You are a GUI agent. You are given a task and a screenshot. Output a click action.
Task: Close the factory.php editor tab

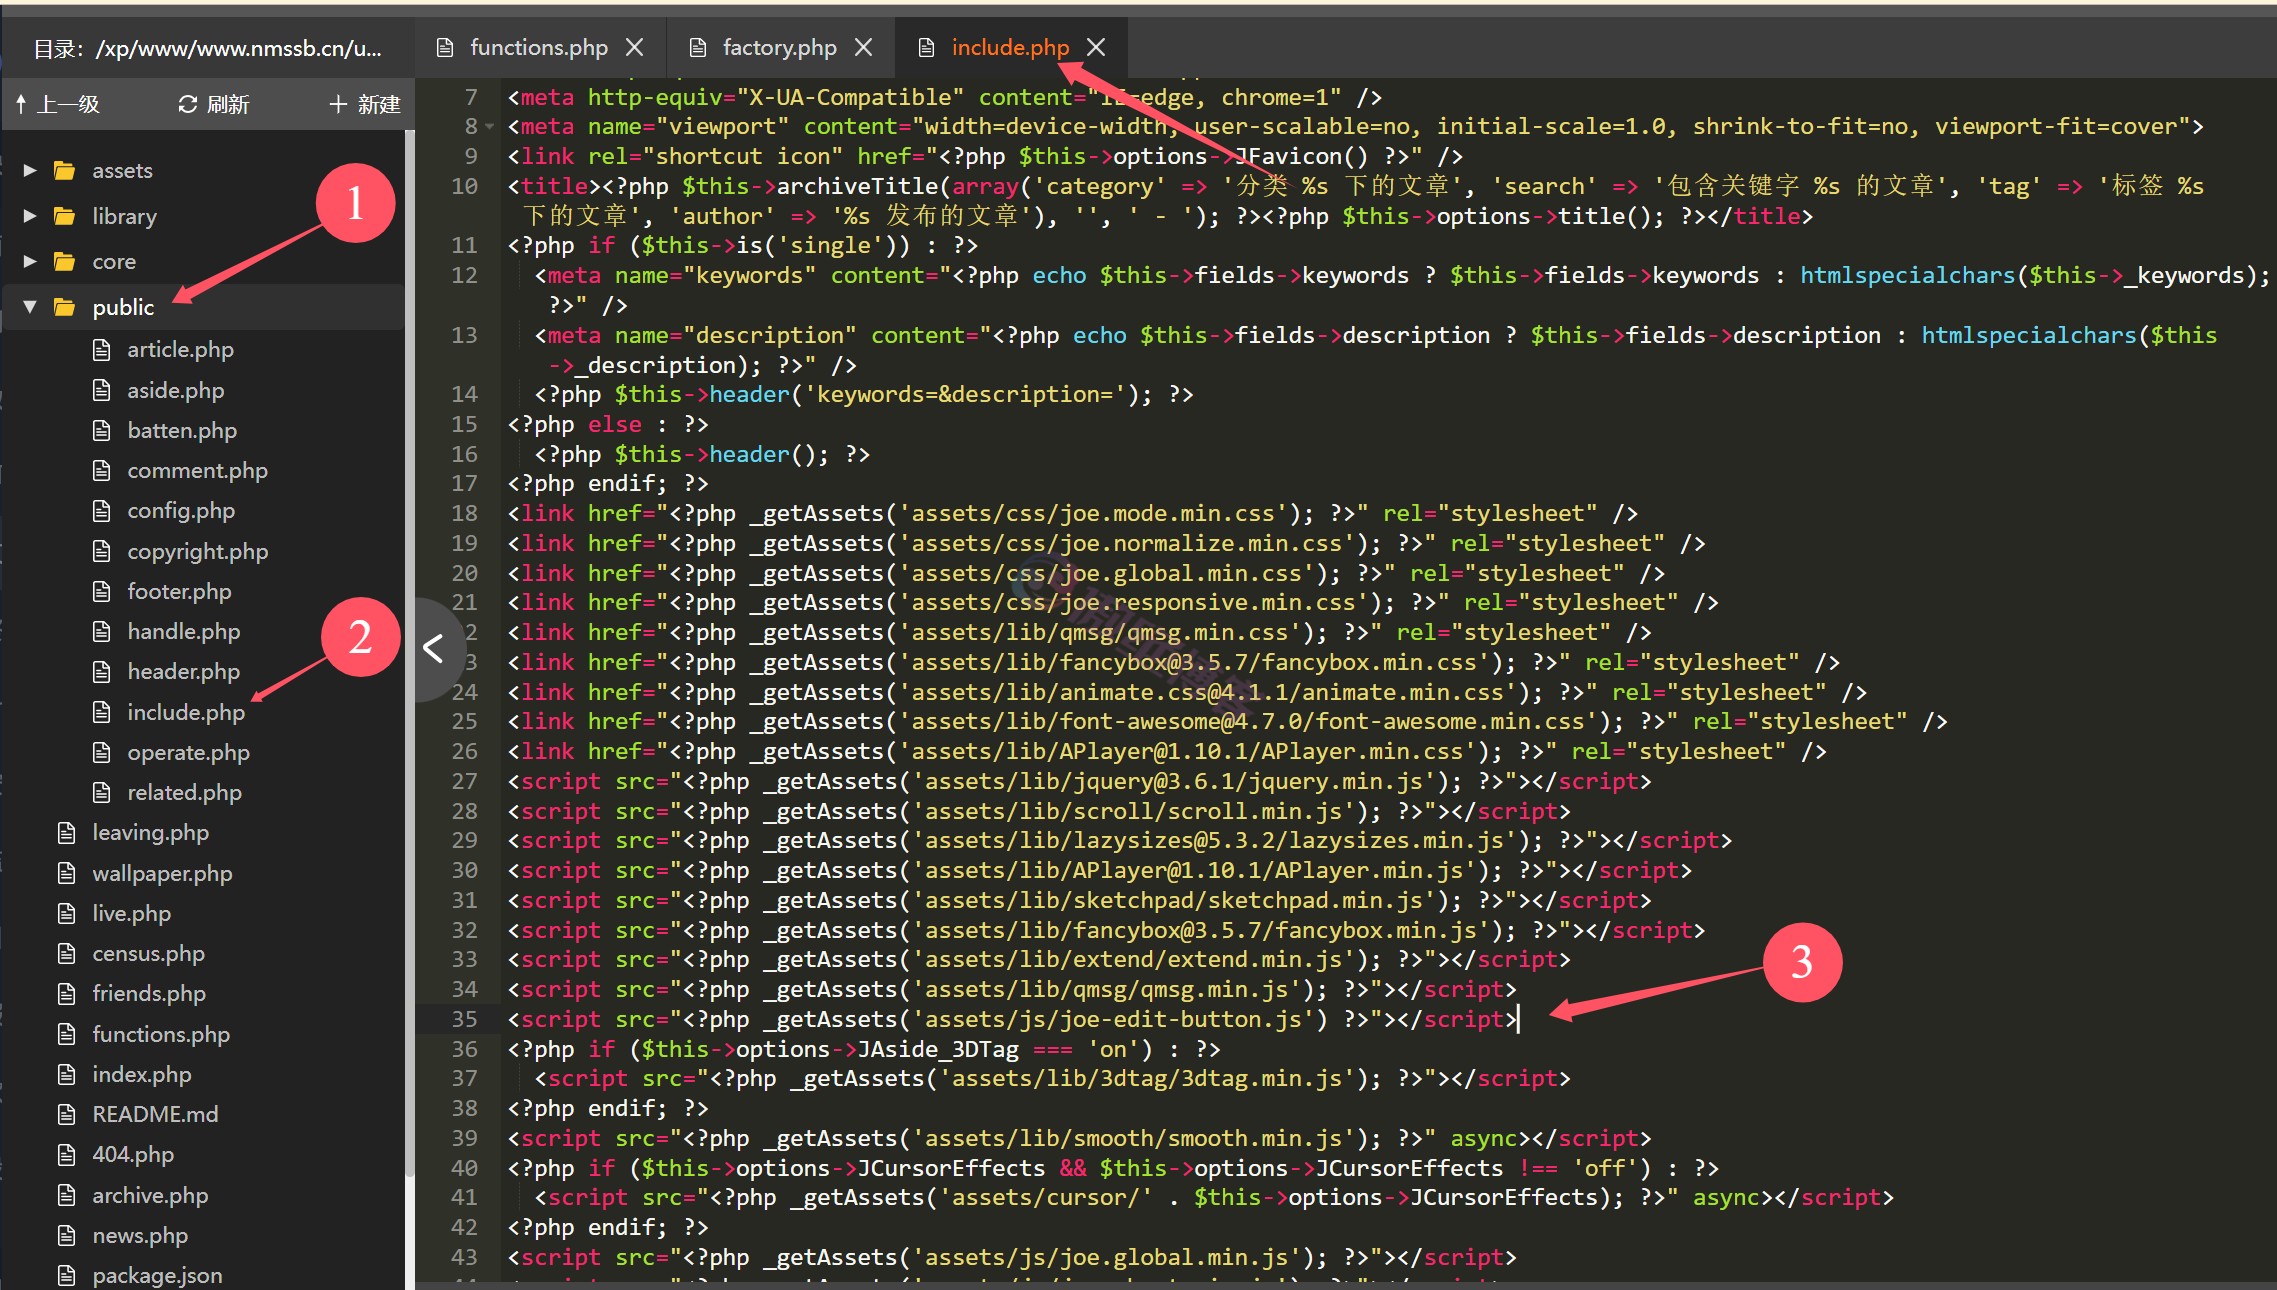864,47
